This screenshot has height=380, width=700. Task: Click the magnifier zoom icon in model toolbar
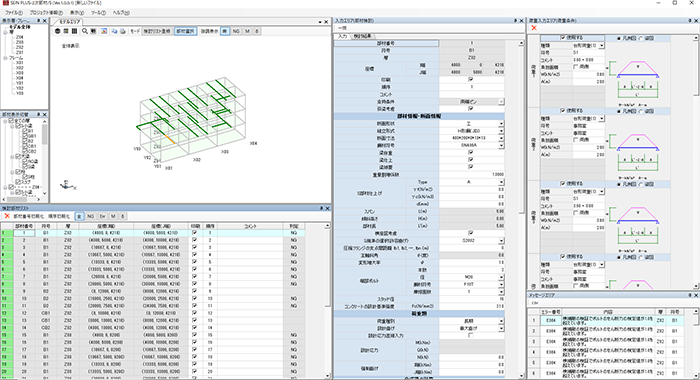[84, 31]
